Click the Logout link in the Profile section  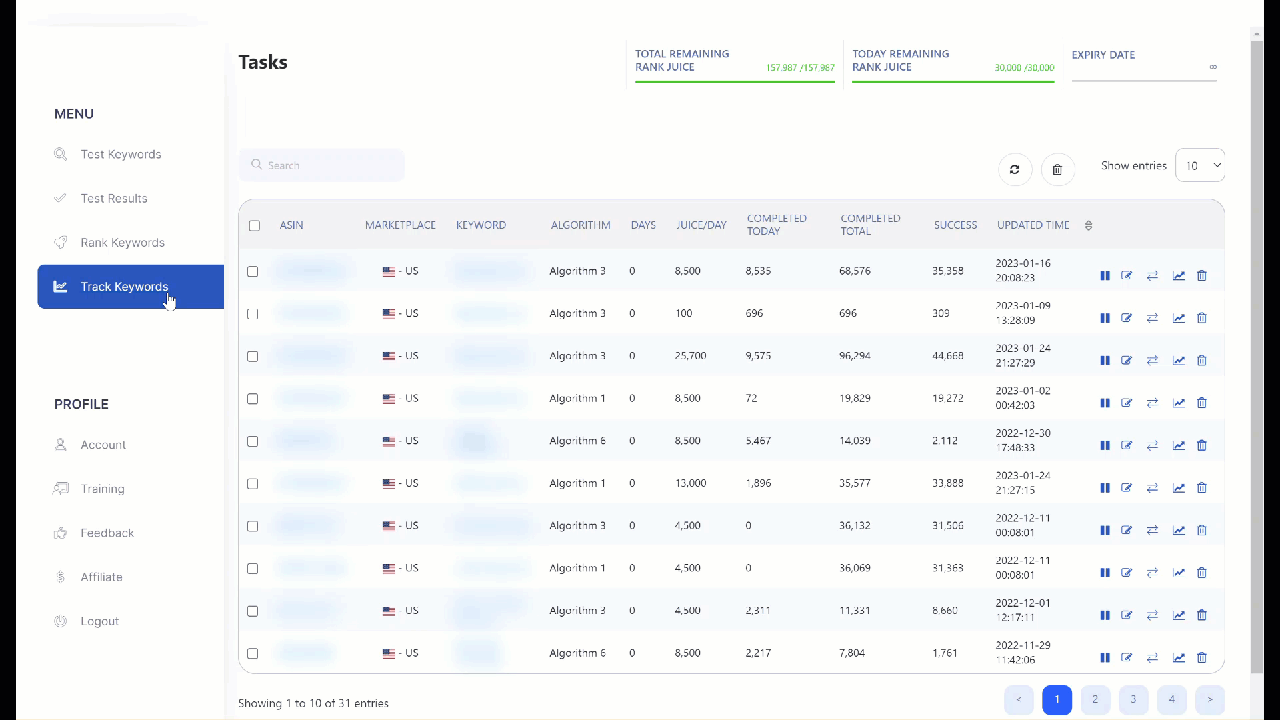click(99, 621)
